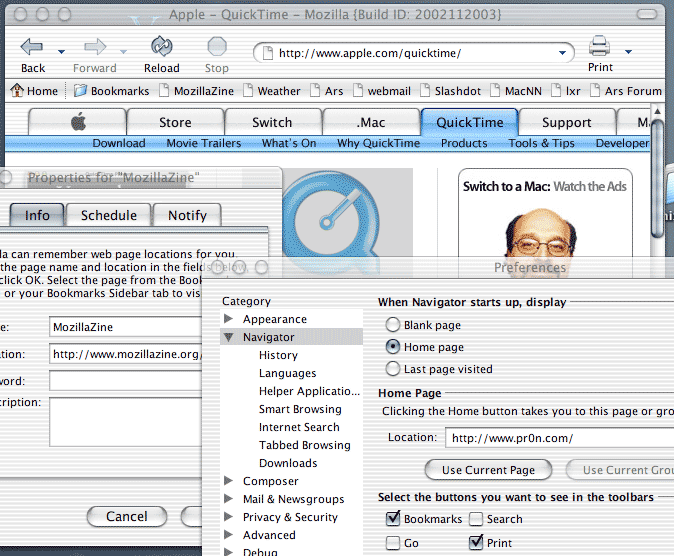Uncheck the Print toolbar checkbox

[476, 542]
